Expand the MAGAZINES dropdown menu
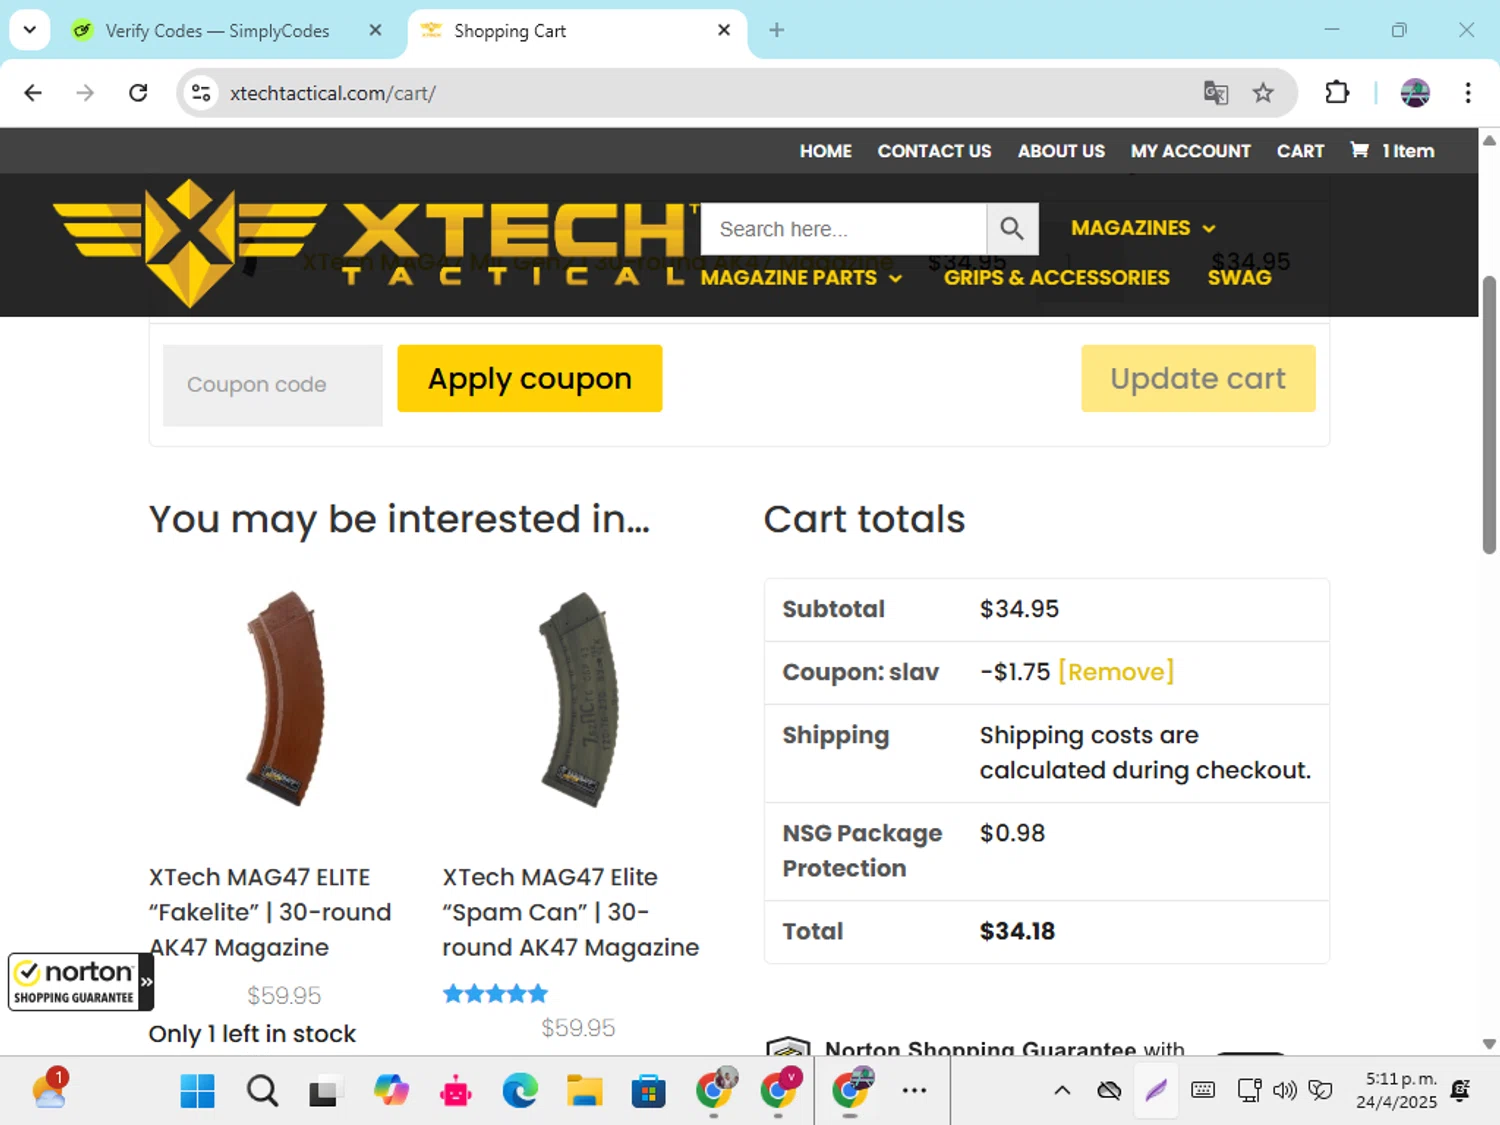 (1143, 228)
